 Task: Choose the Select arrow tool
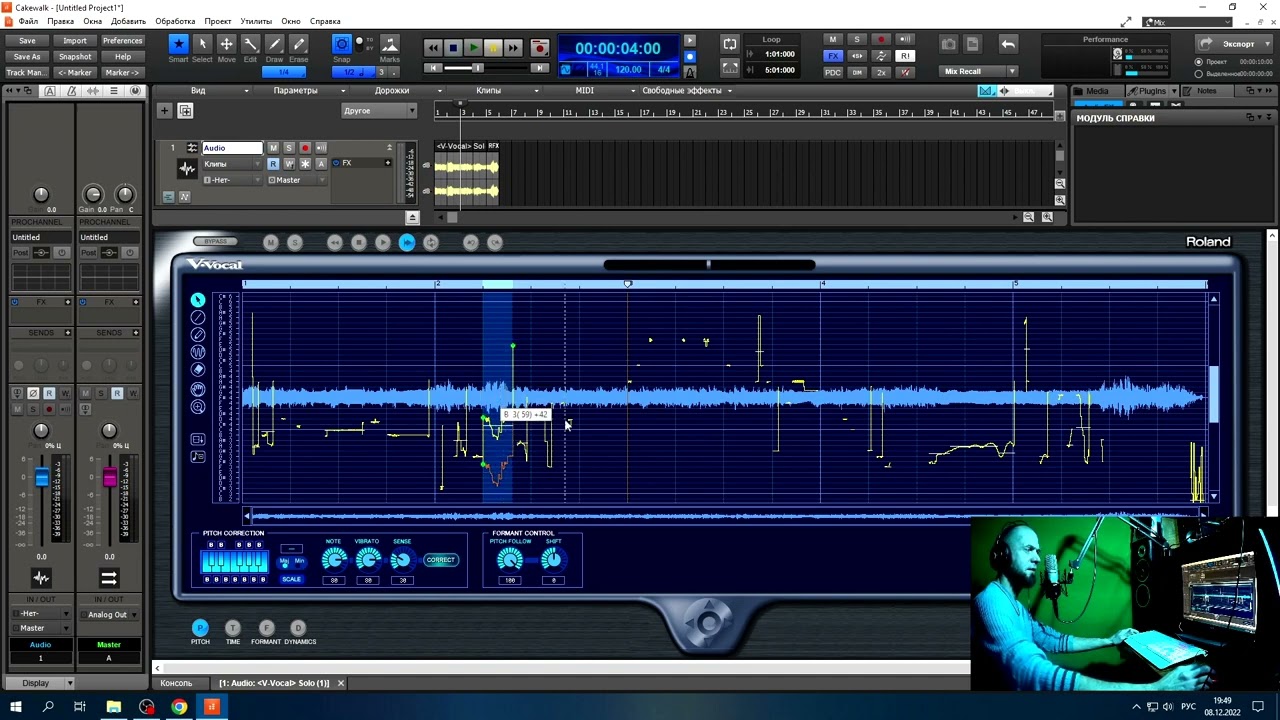(x=202, y=44)
